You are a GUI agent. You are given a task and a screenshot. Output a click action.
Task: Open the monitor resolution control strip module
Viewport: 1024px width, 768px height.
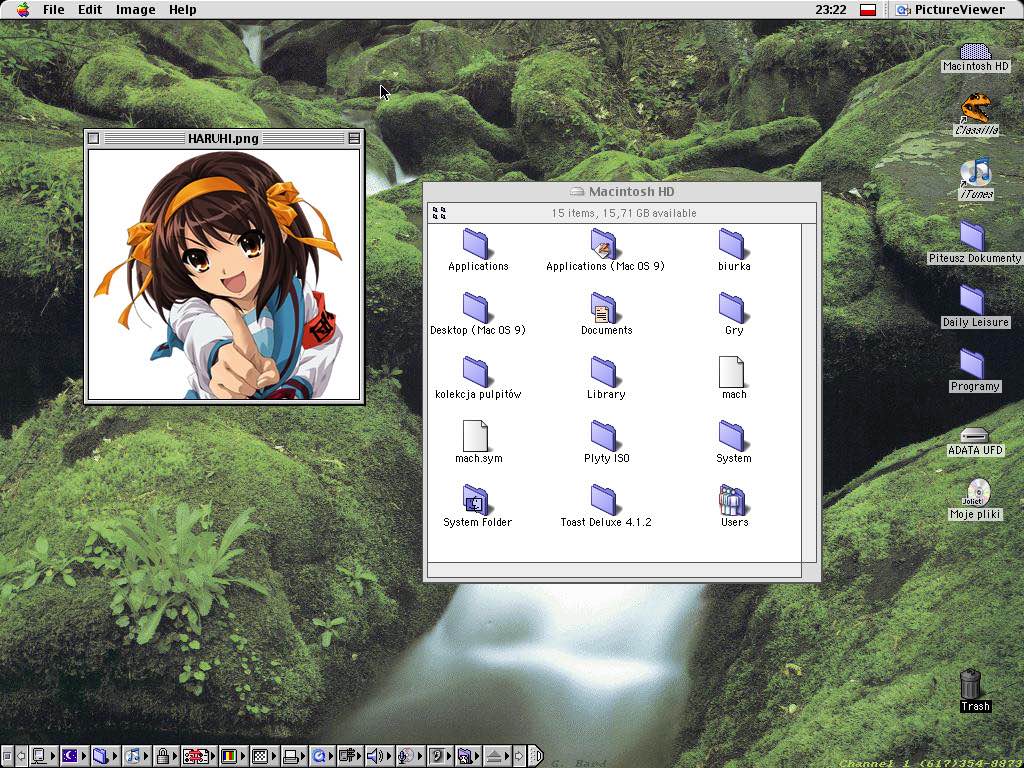264,756
